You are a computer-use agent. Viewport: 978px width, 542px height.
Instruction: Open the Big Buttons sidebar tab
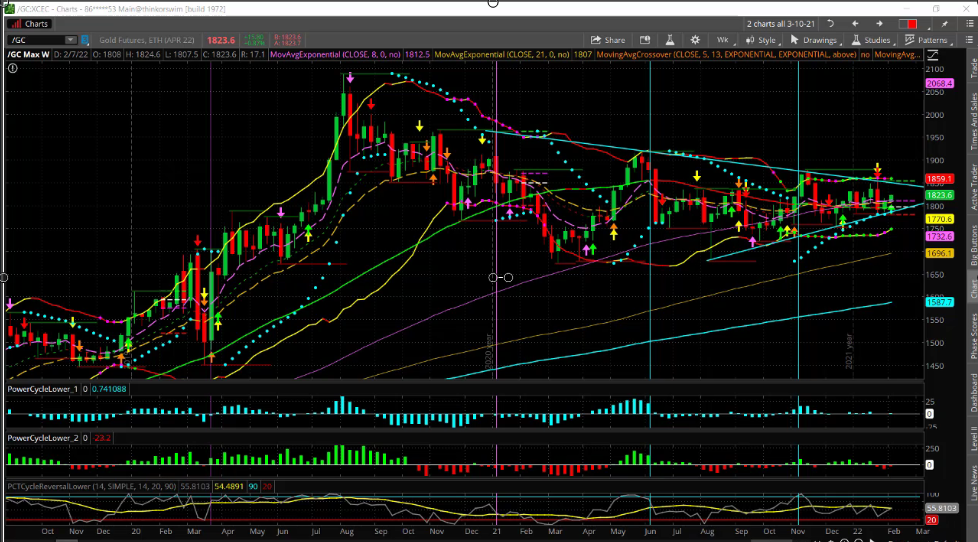(x=972, y=245)
